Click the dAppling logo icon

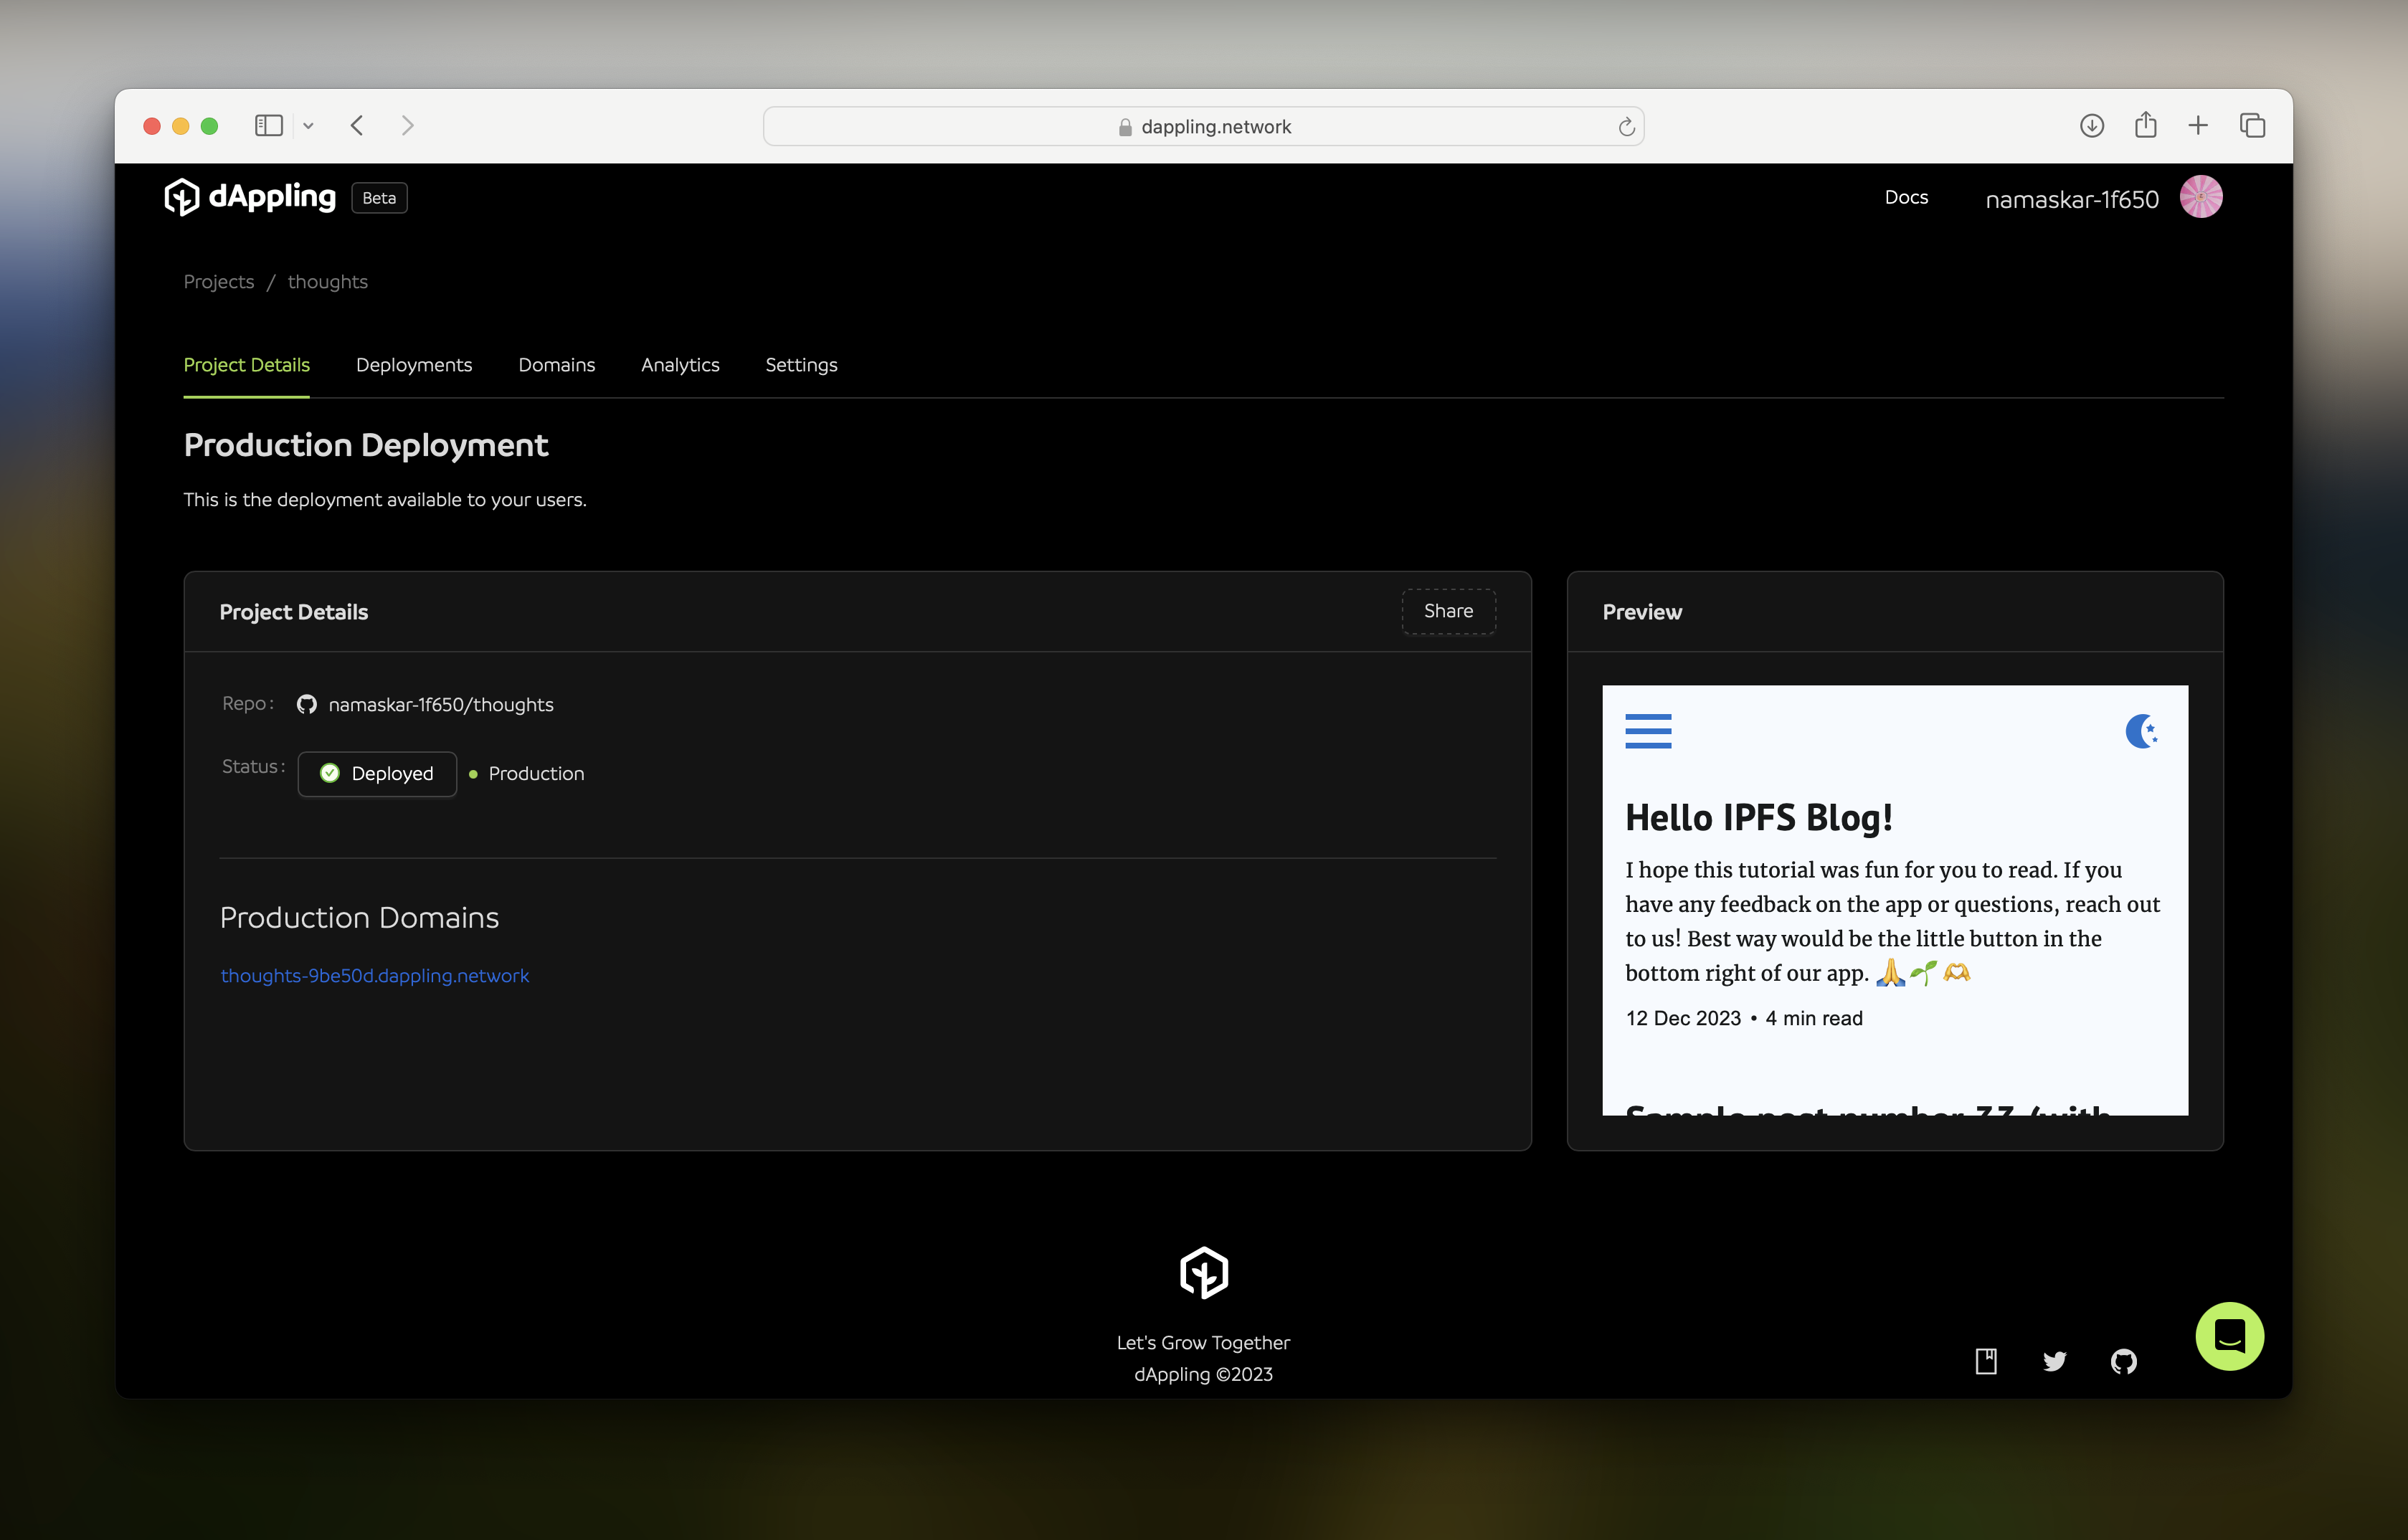(179, 196)
